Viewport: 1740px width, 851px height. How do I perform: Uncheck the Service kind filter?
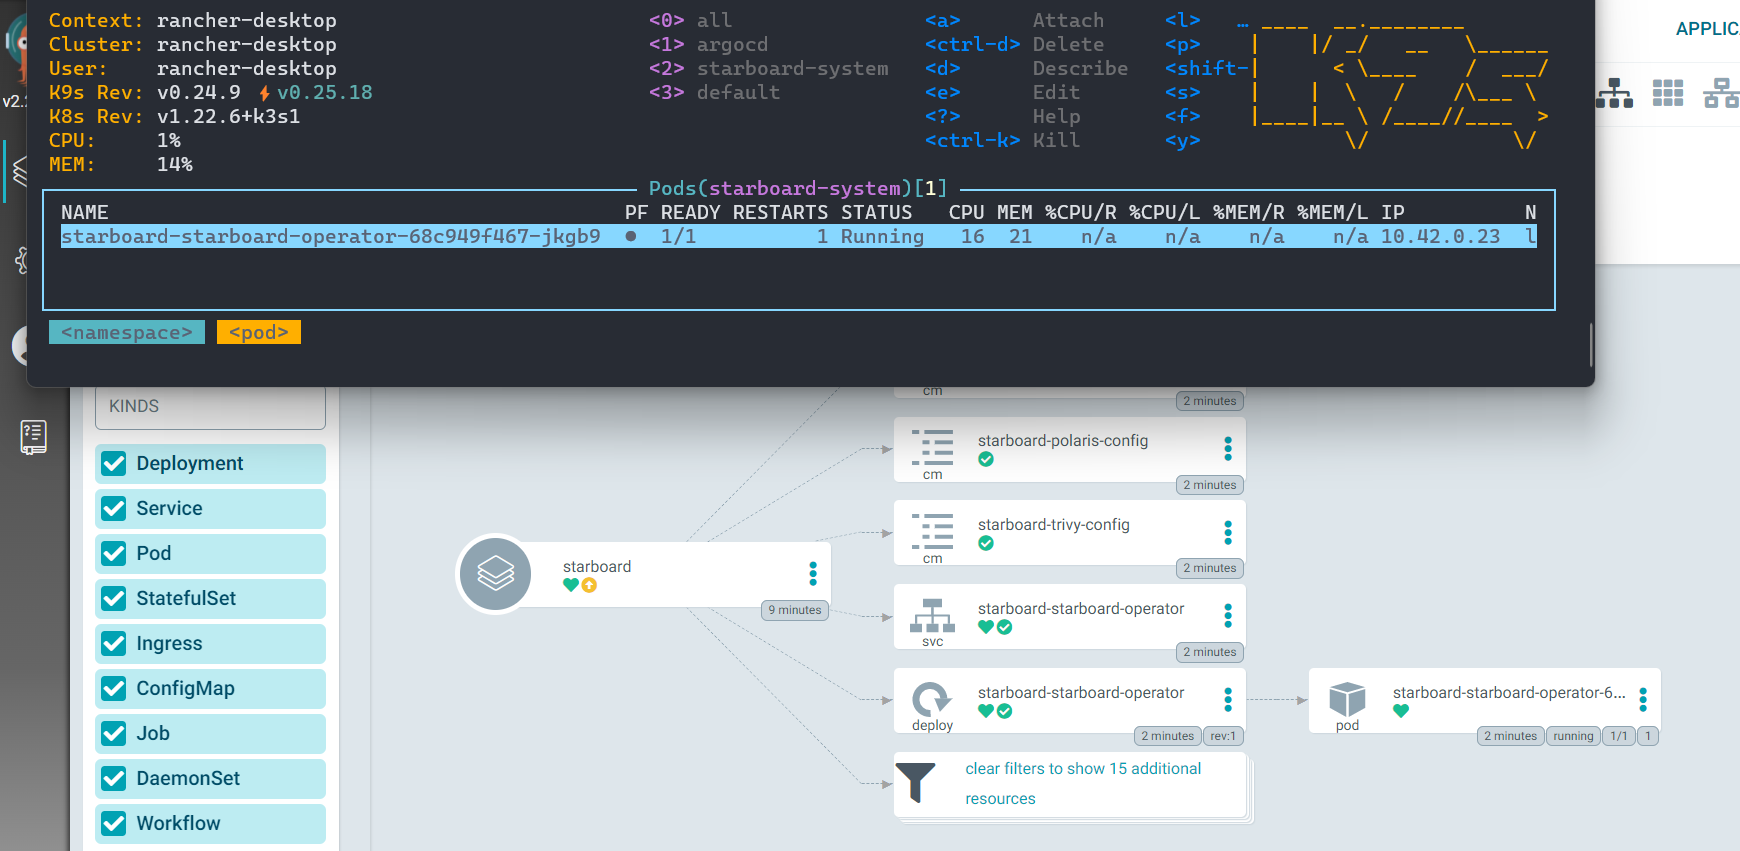point(114,508)
